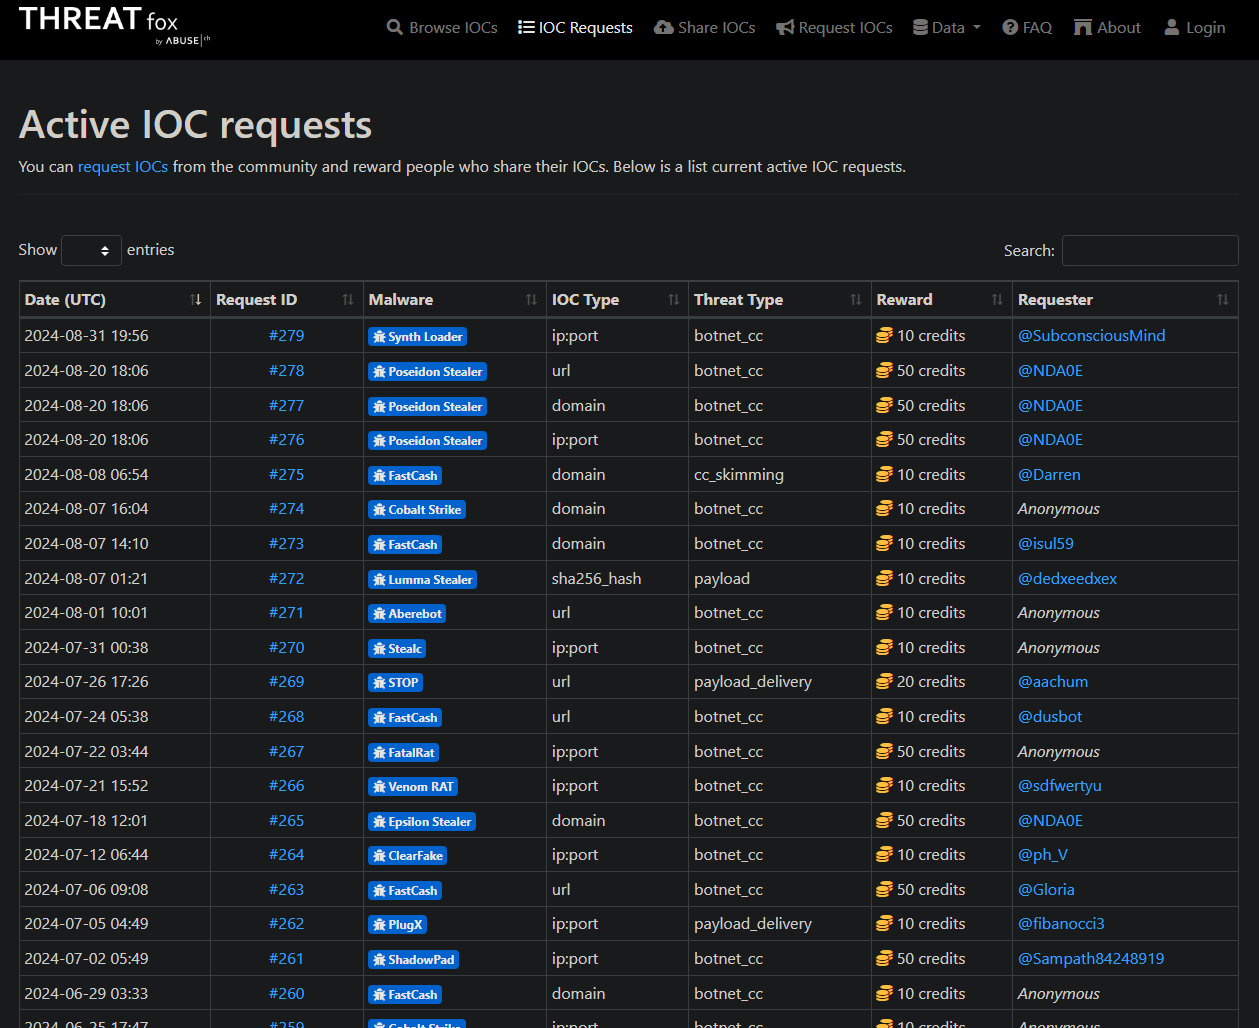Sort table by Reward column

[x=939, y=300]
